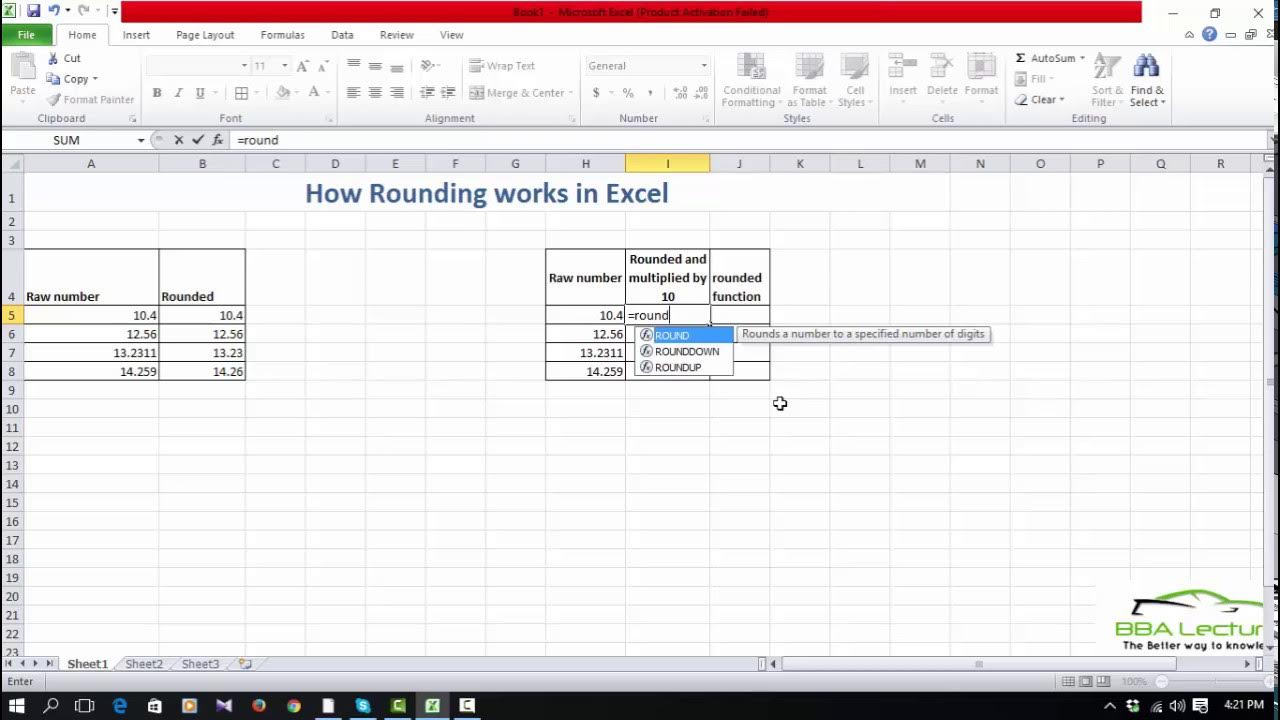
Task: Click the Align Text Left icon
Action: 353,93
